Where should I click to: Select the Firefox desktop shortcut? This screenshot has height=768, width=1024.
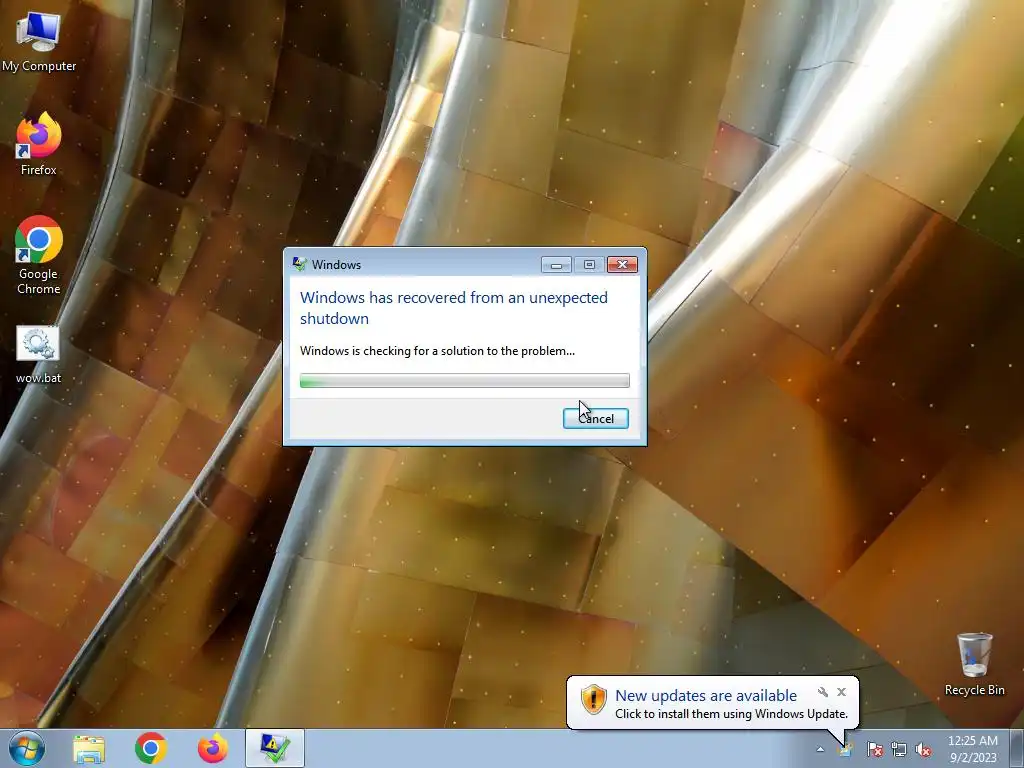(39, 144)
